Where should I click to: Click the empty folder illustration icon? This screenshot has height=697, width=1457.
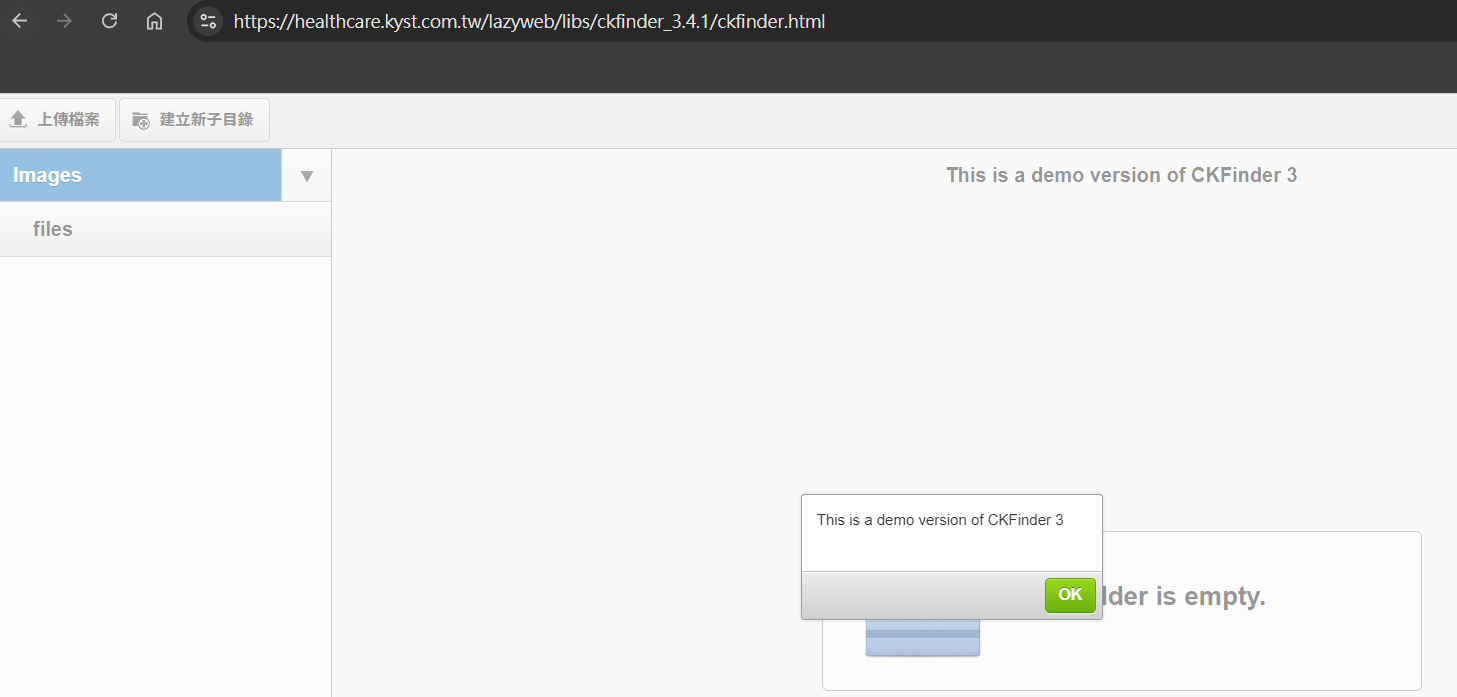click(x=923, y=636)
